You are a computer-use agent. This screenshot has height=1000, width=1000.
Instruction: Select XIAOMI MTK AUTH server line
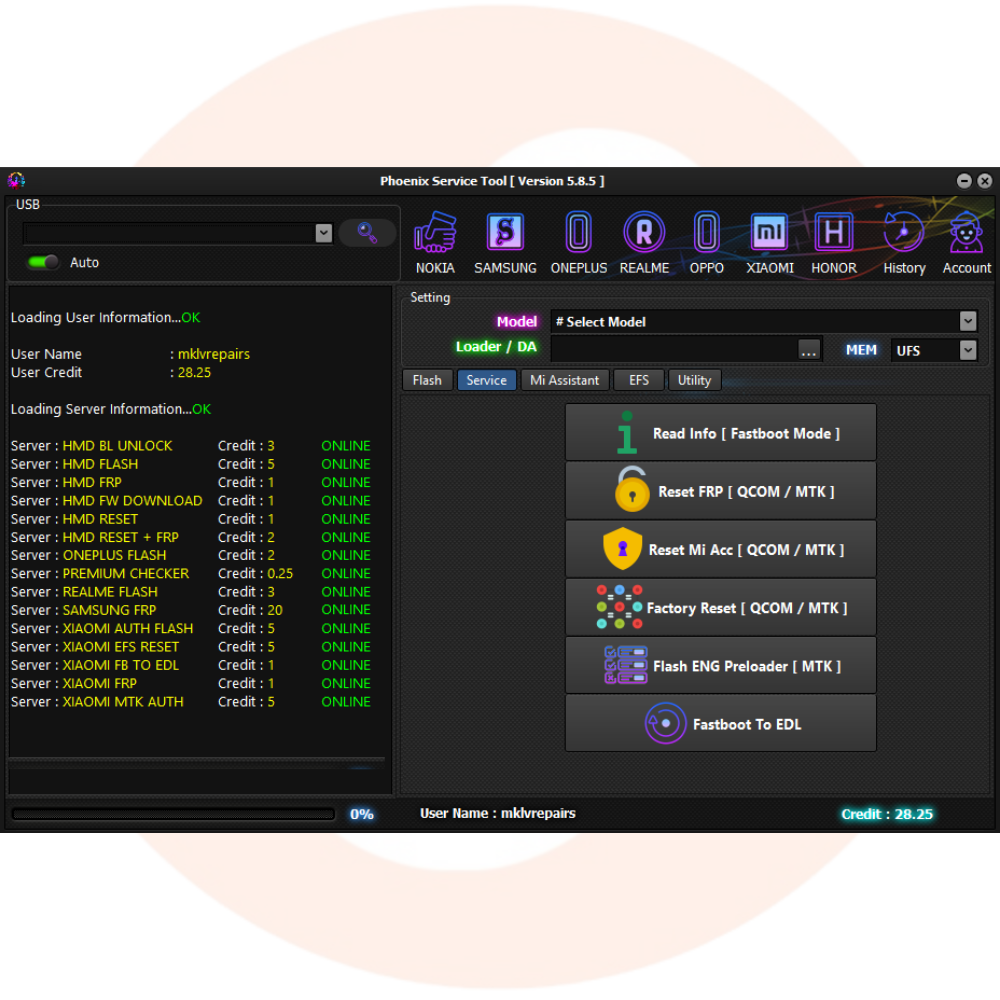[191, 702]
